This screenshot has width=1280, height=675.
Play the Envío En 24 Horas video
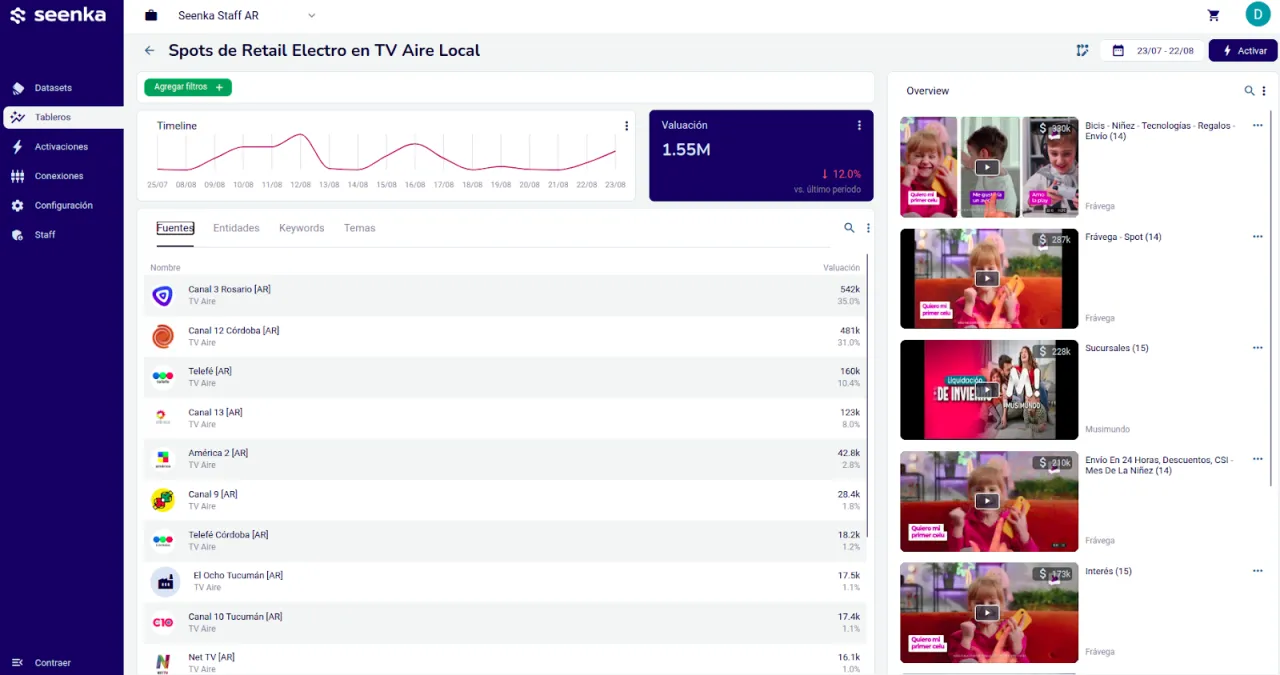click(x=987, y=501)
